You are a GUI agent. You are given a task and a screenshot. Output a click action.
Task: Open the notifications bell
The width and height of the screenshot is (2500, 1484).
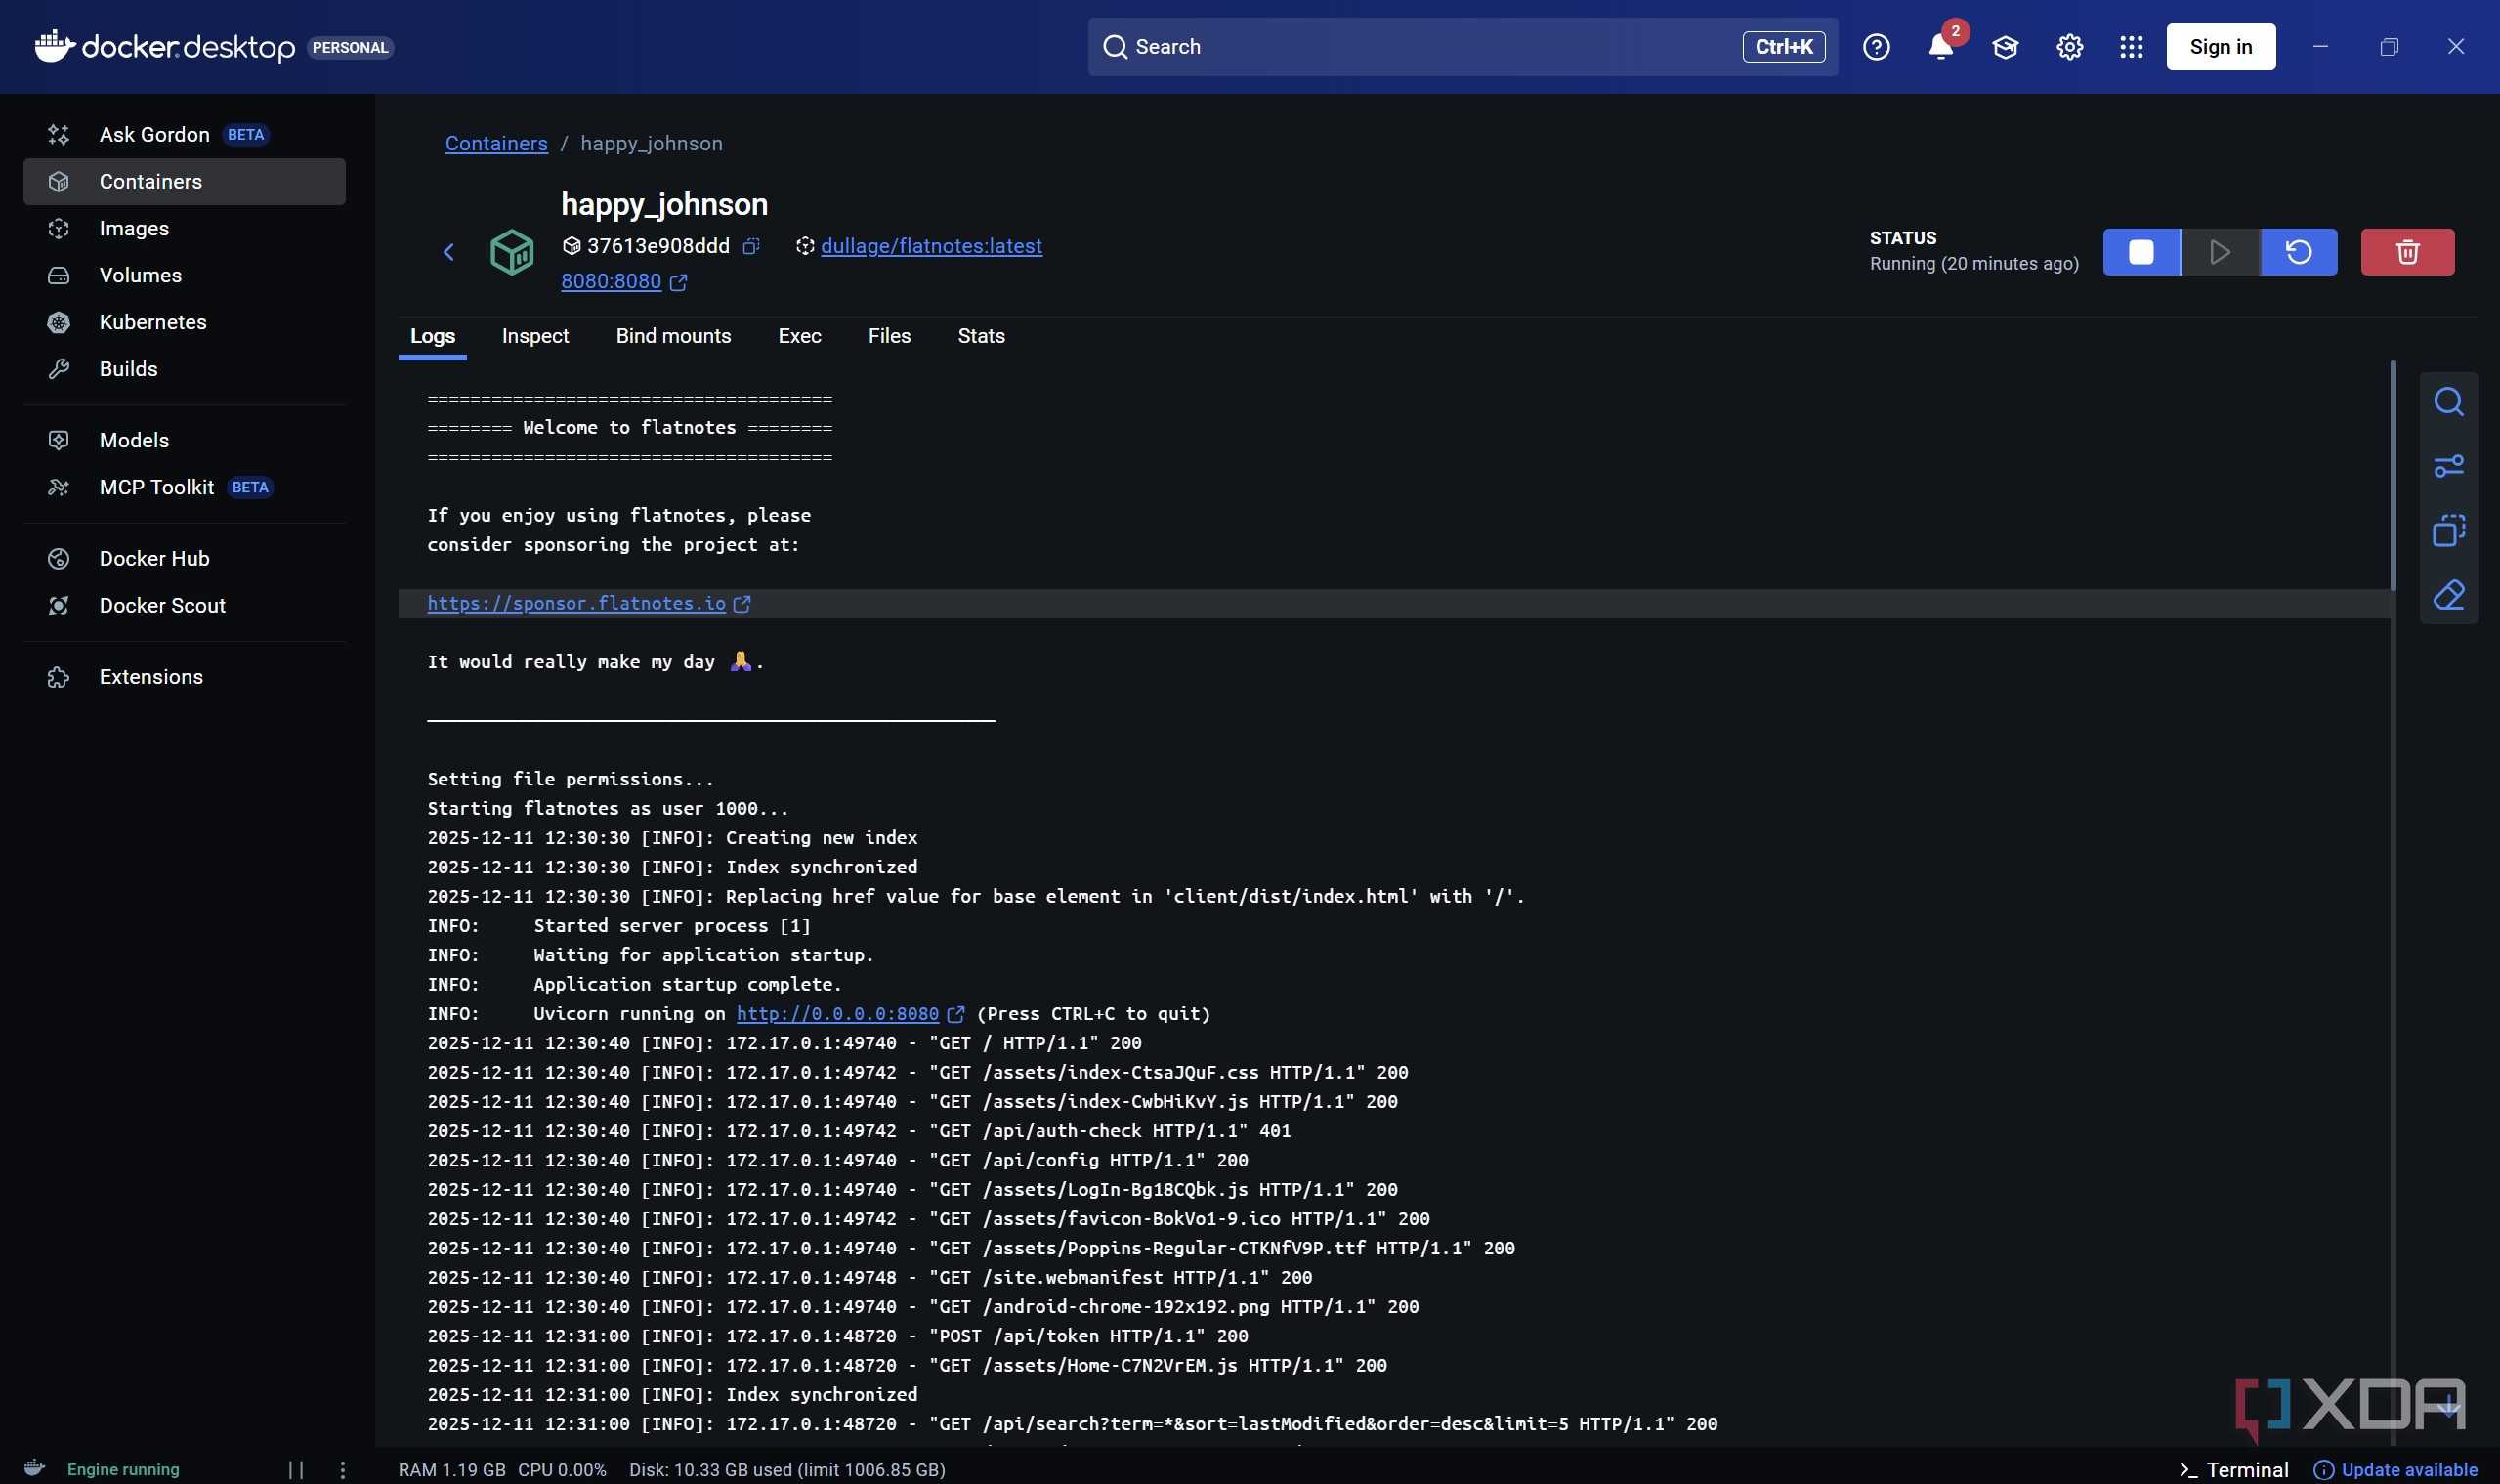click(1940, 47)
